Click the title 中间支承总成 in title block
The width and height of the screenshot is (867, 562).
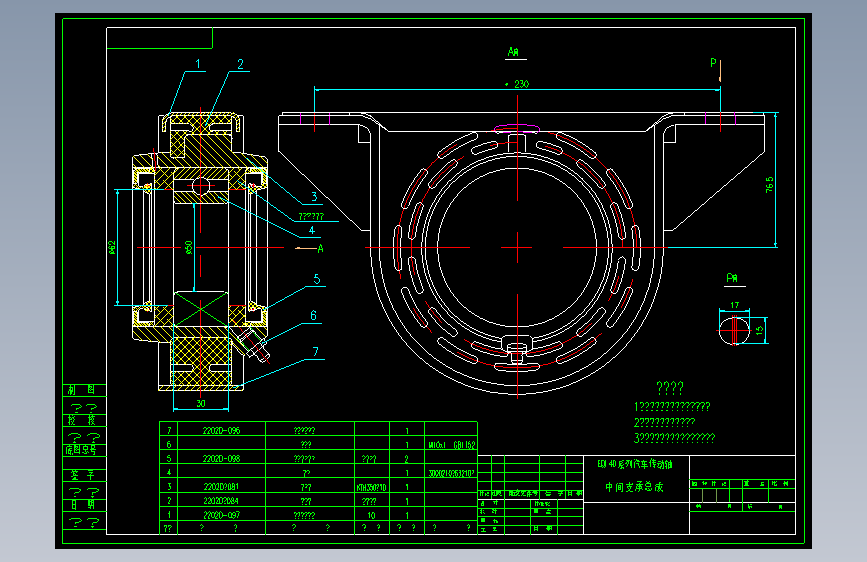[634, 487]
